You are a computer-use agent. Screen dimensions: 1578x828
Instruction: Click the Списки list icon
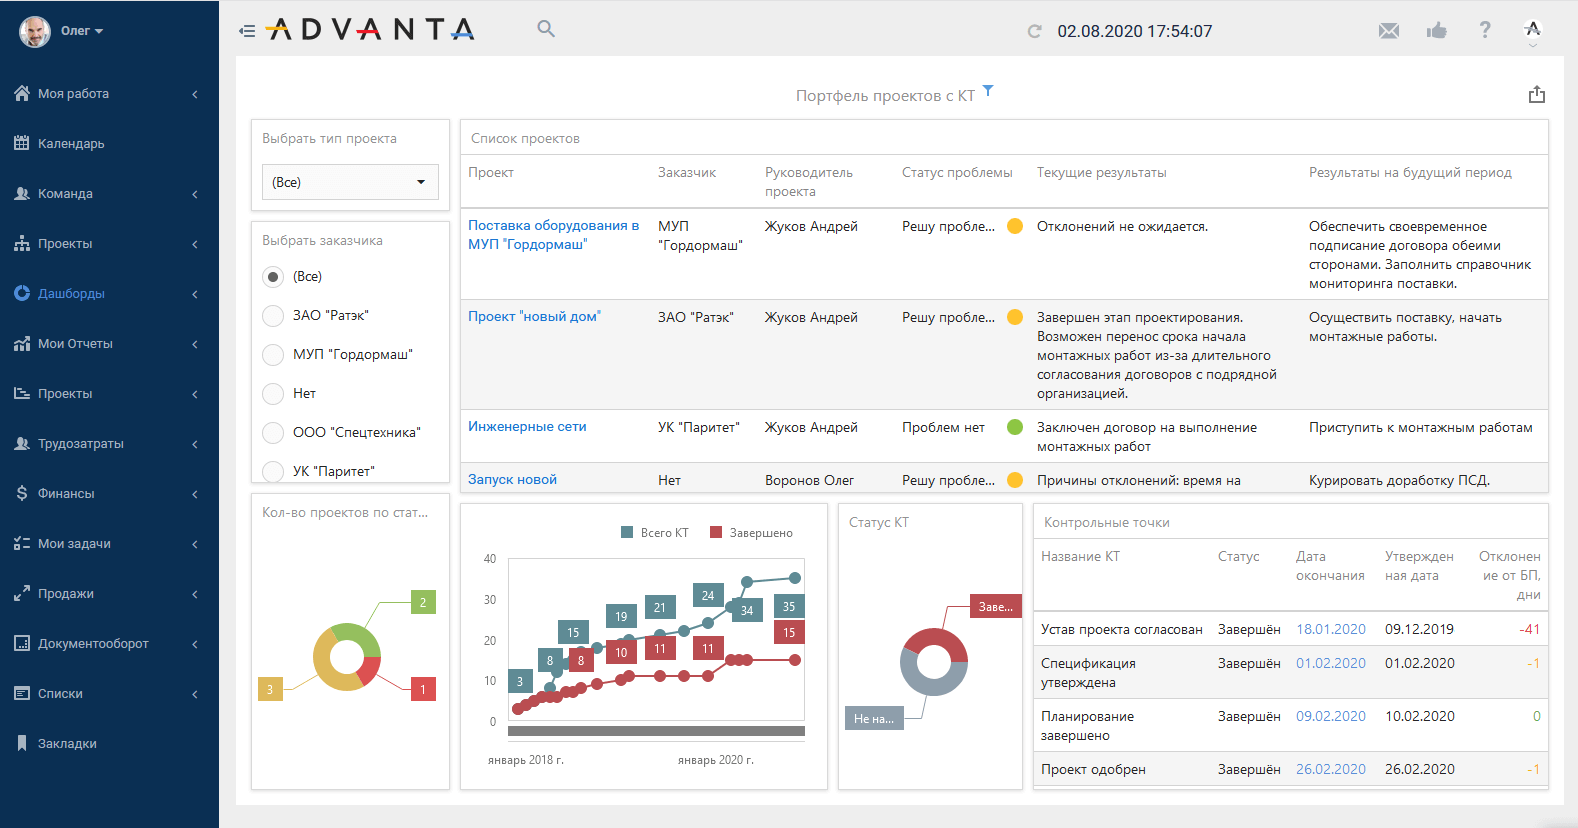[22, 693]
